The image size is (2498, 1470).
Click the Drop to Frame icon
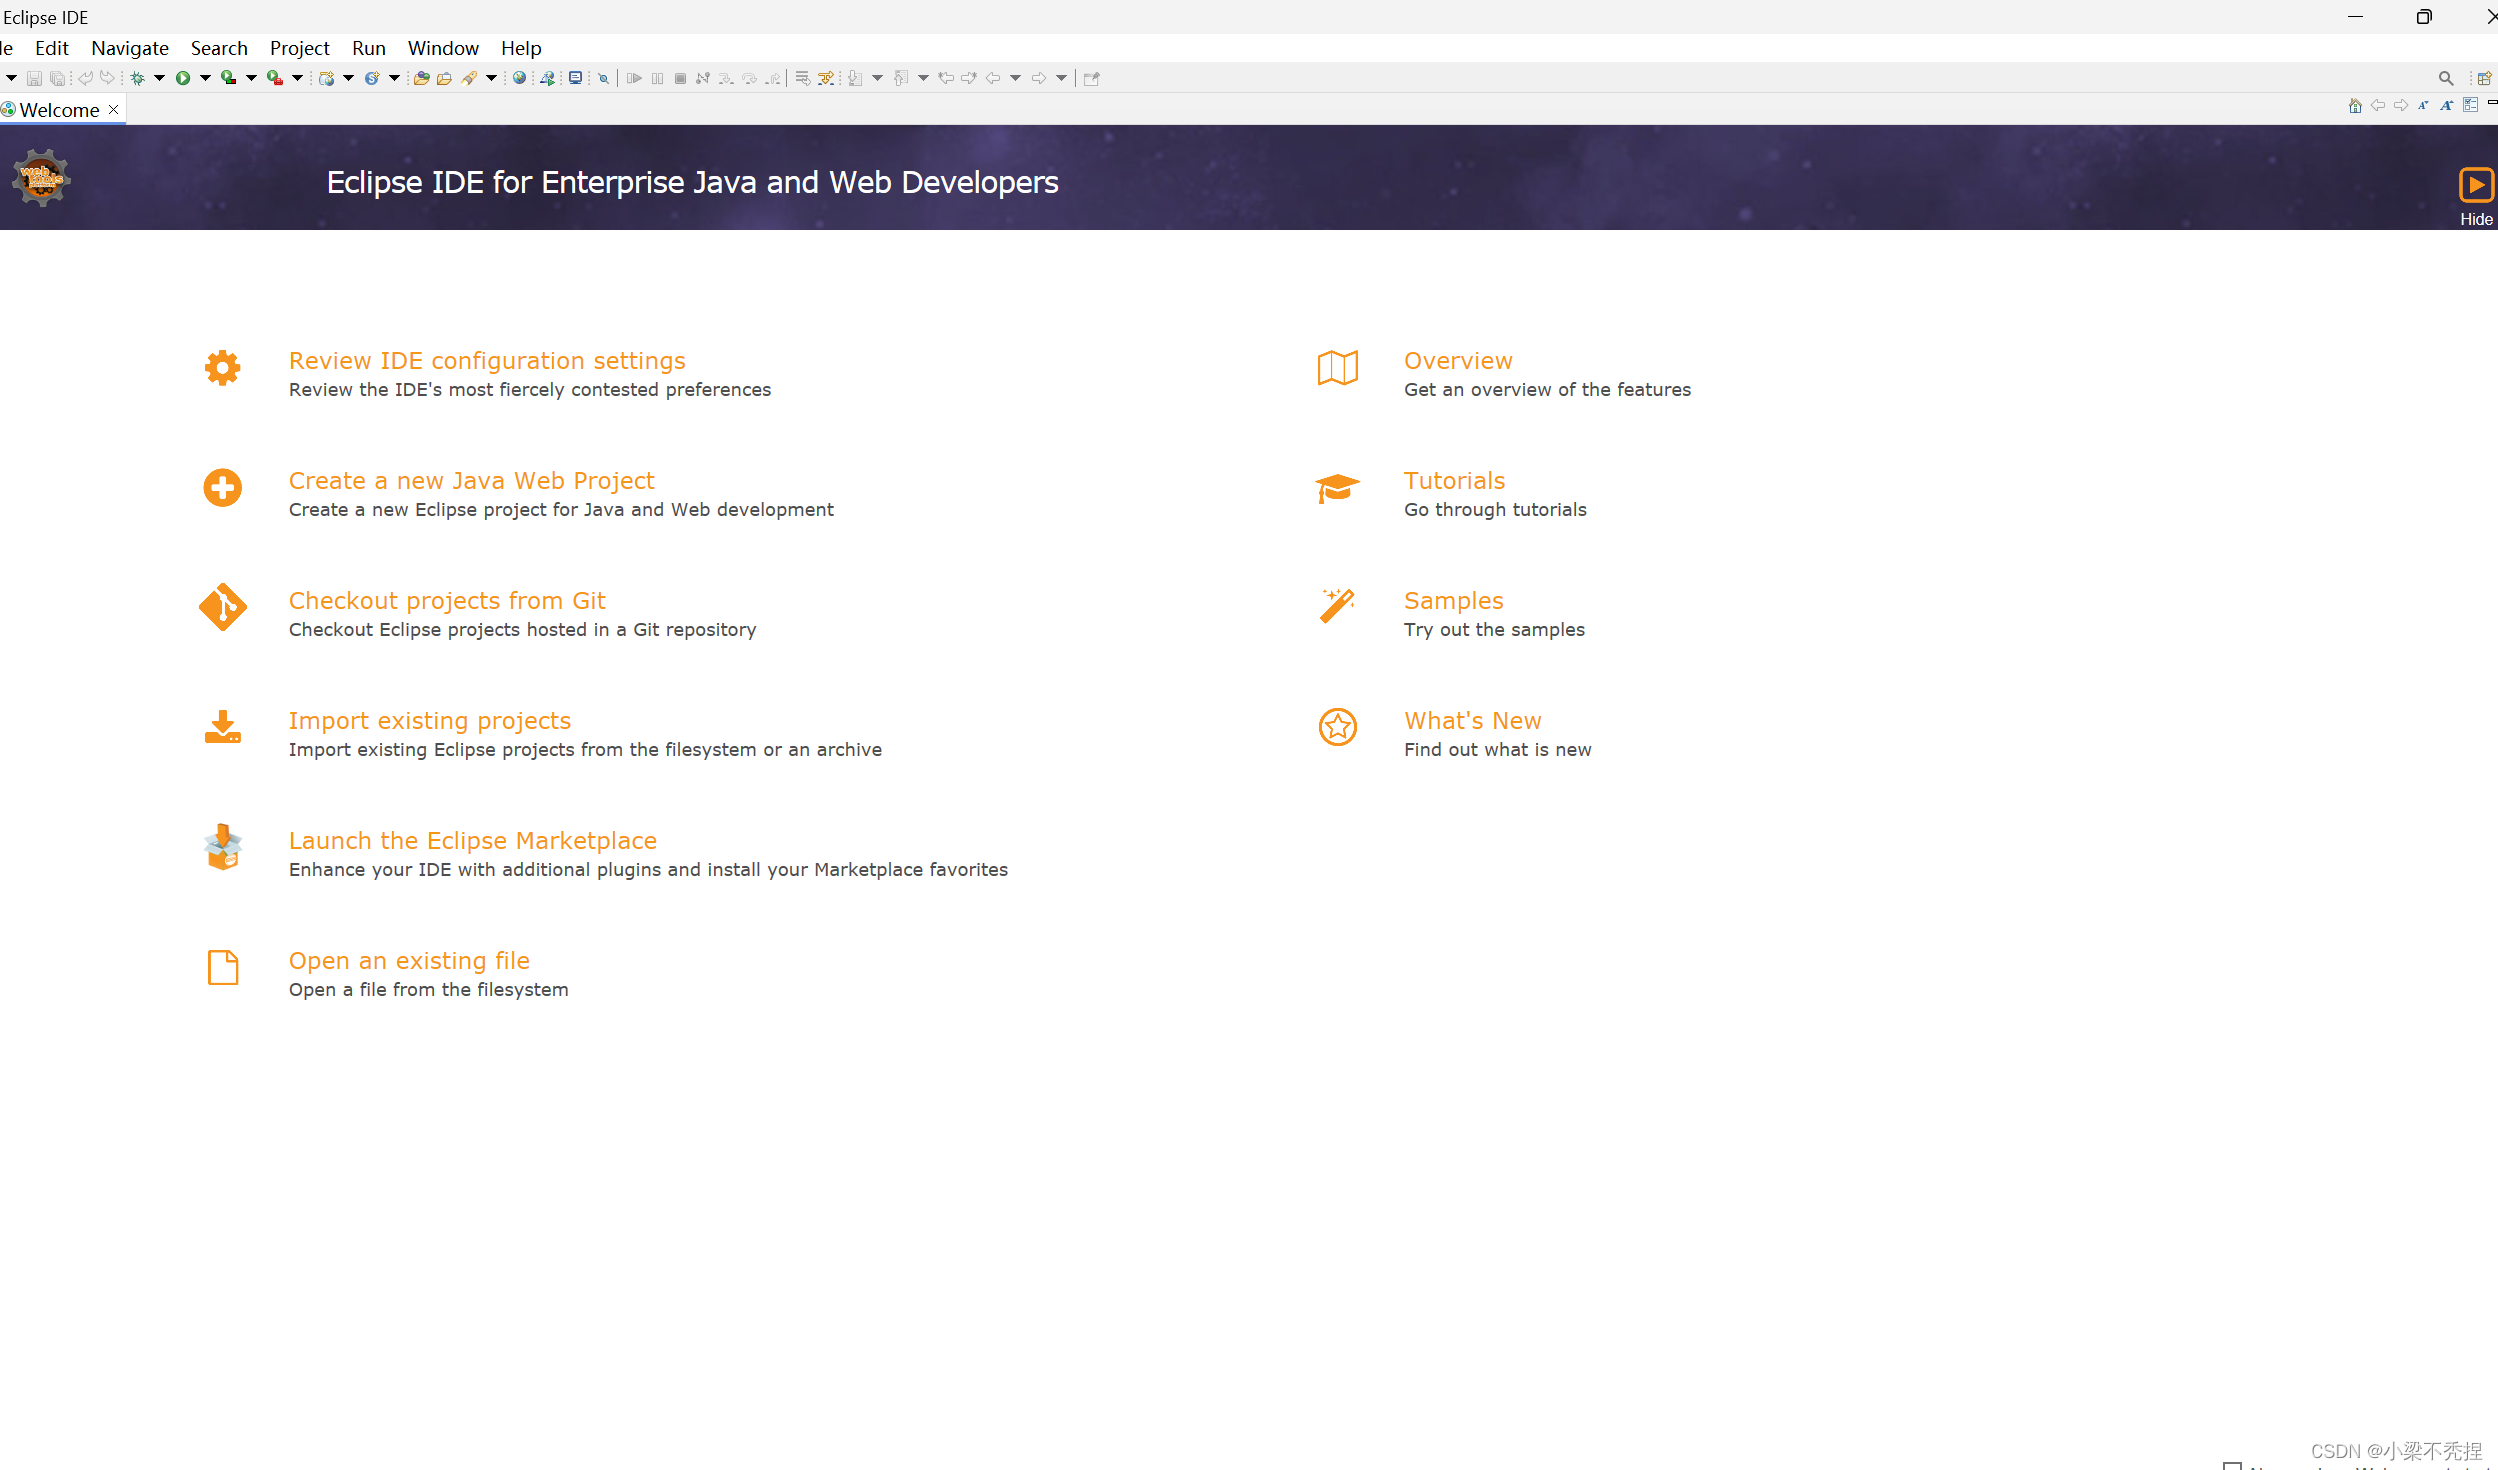click(802, 78)
